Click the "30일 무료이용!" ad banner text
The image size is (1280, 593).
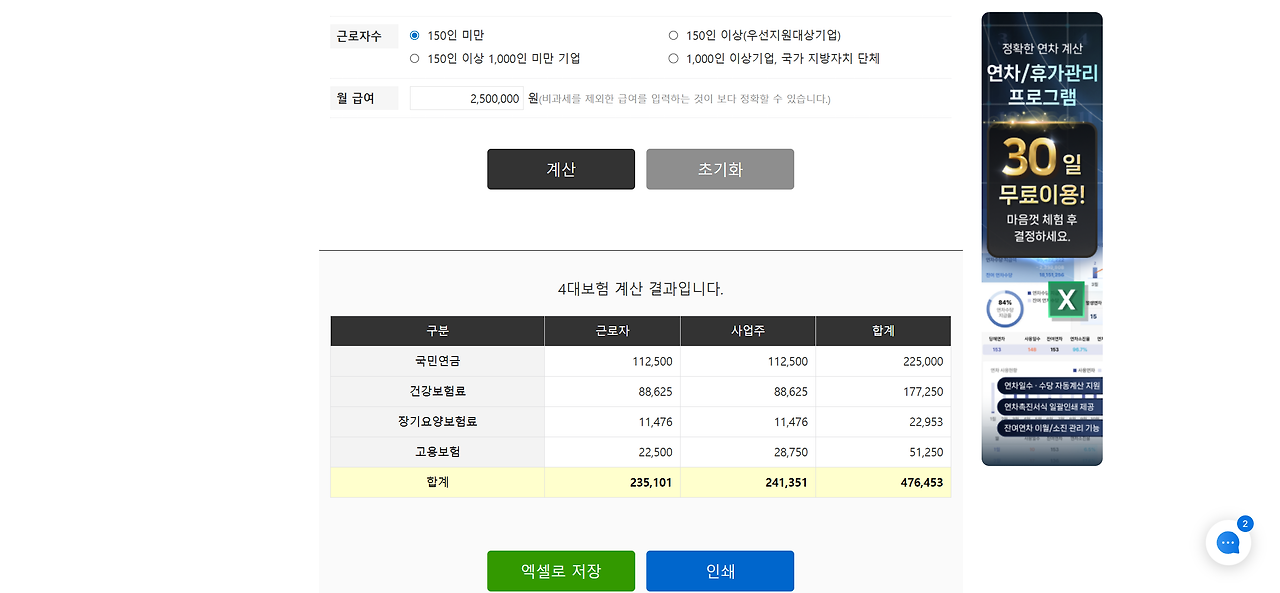[1042, 173]
